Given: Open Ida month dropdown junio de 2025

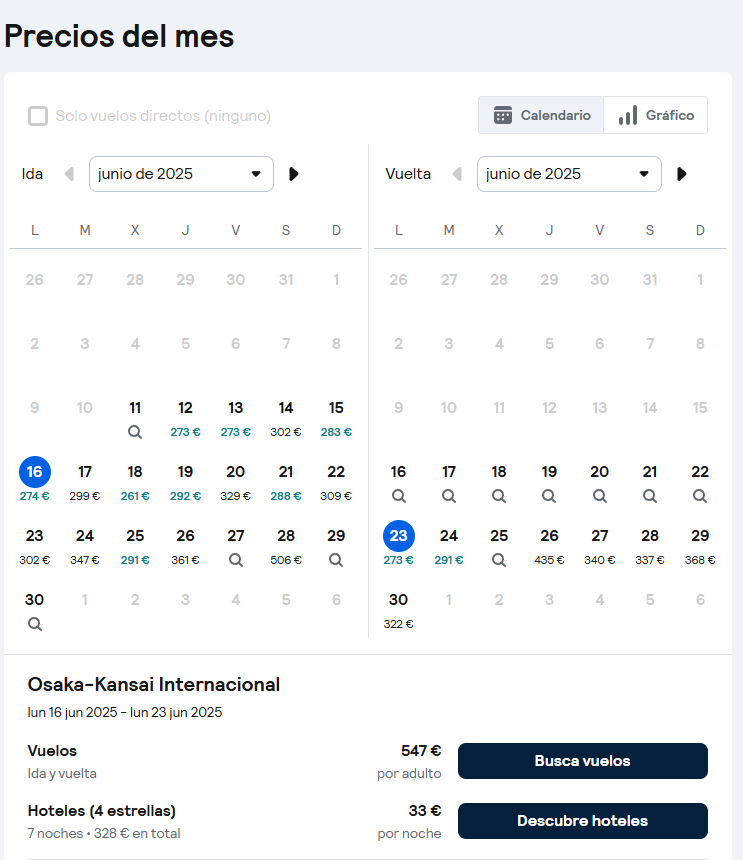Looking at the screenshot, I should tap(182, 174).
